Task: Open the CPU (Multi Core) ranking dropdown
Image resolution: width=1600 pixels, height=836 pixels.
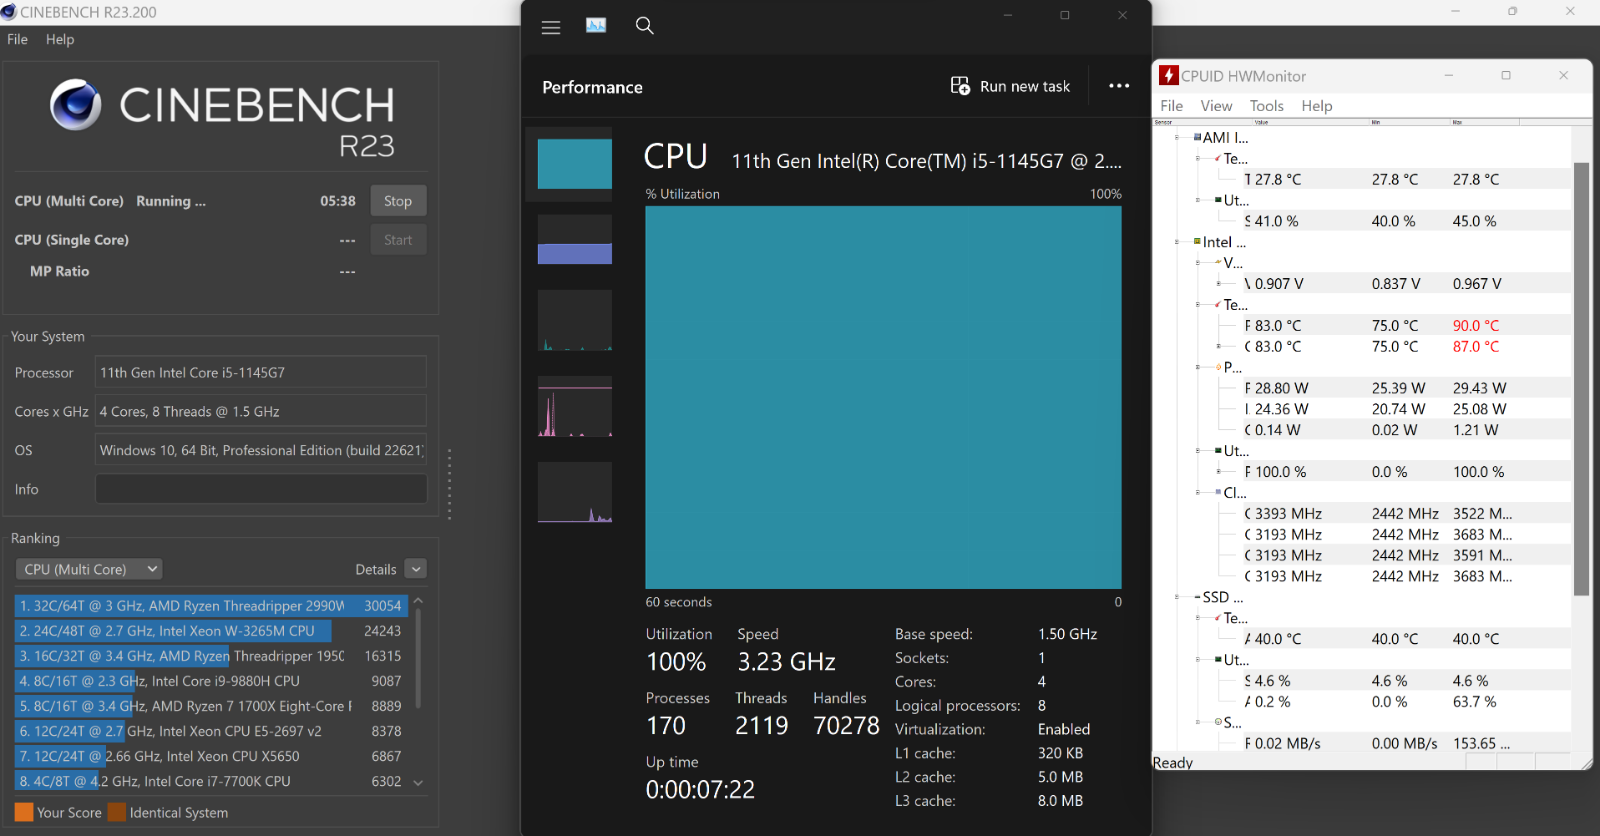Action: click(x=90, y=569)
